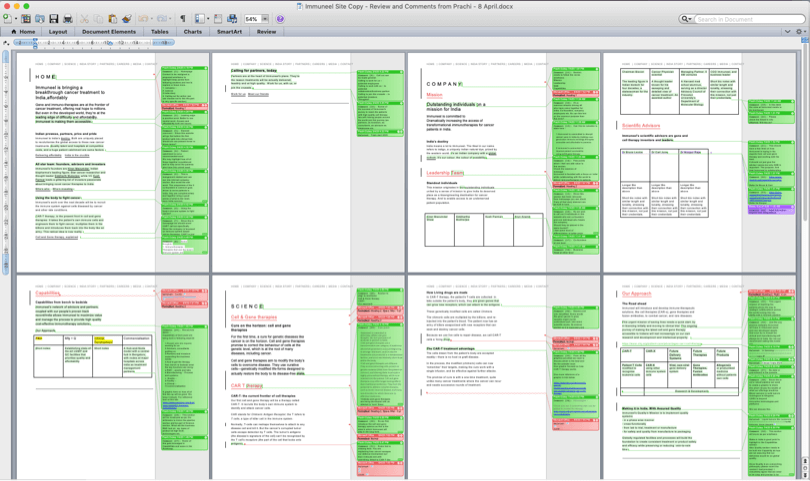The image size is (810, 481).
Task: Click the indent marker on horizontal ruler
Action: [35, 44]
